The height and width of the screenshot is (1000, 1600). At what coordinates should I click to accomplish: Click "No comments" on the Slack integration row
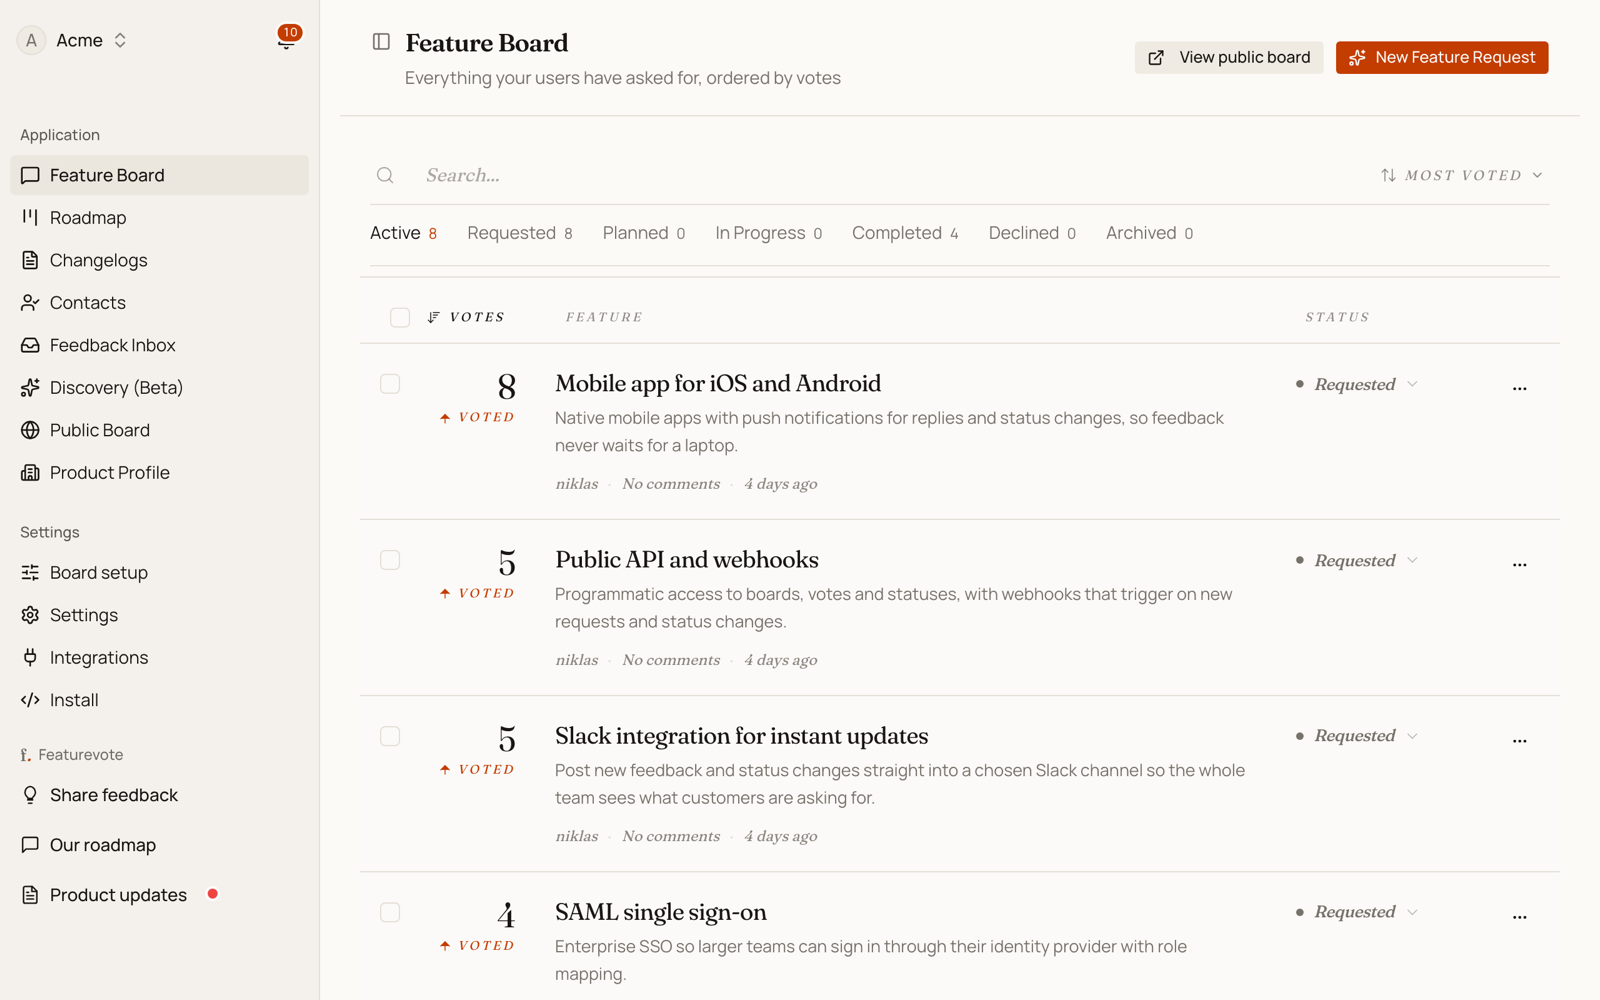[671, 836]
